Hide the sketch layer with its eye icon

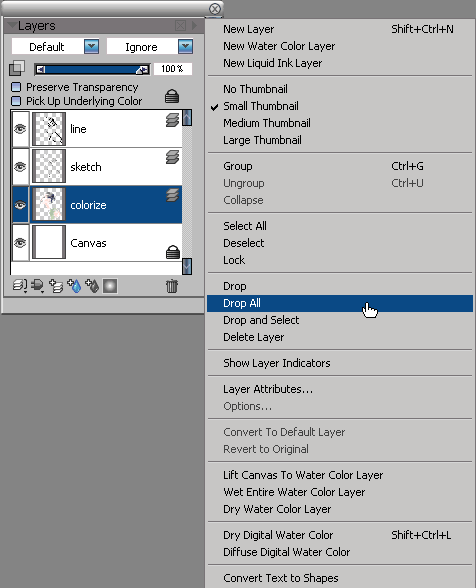click(20, 166)
